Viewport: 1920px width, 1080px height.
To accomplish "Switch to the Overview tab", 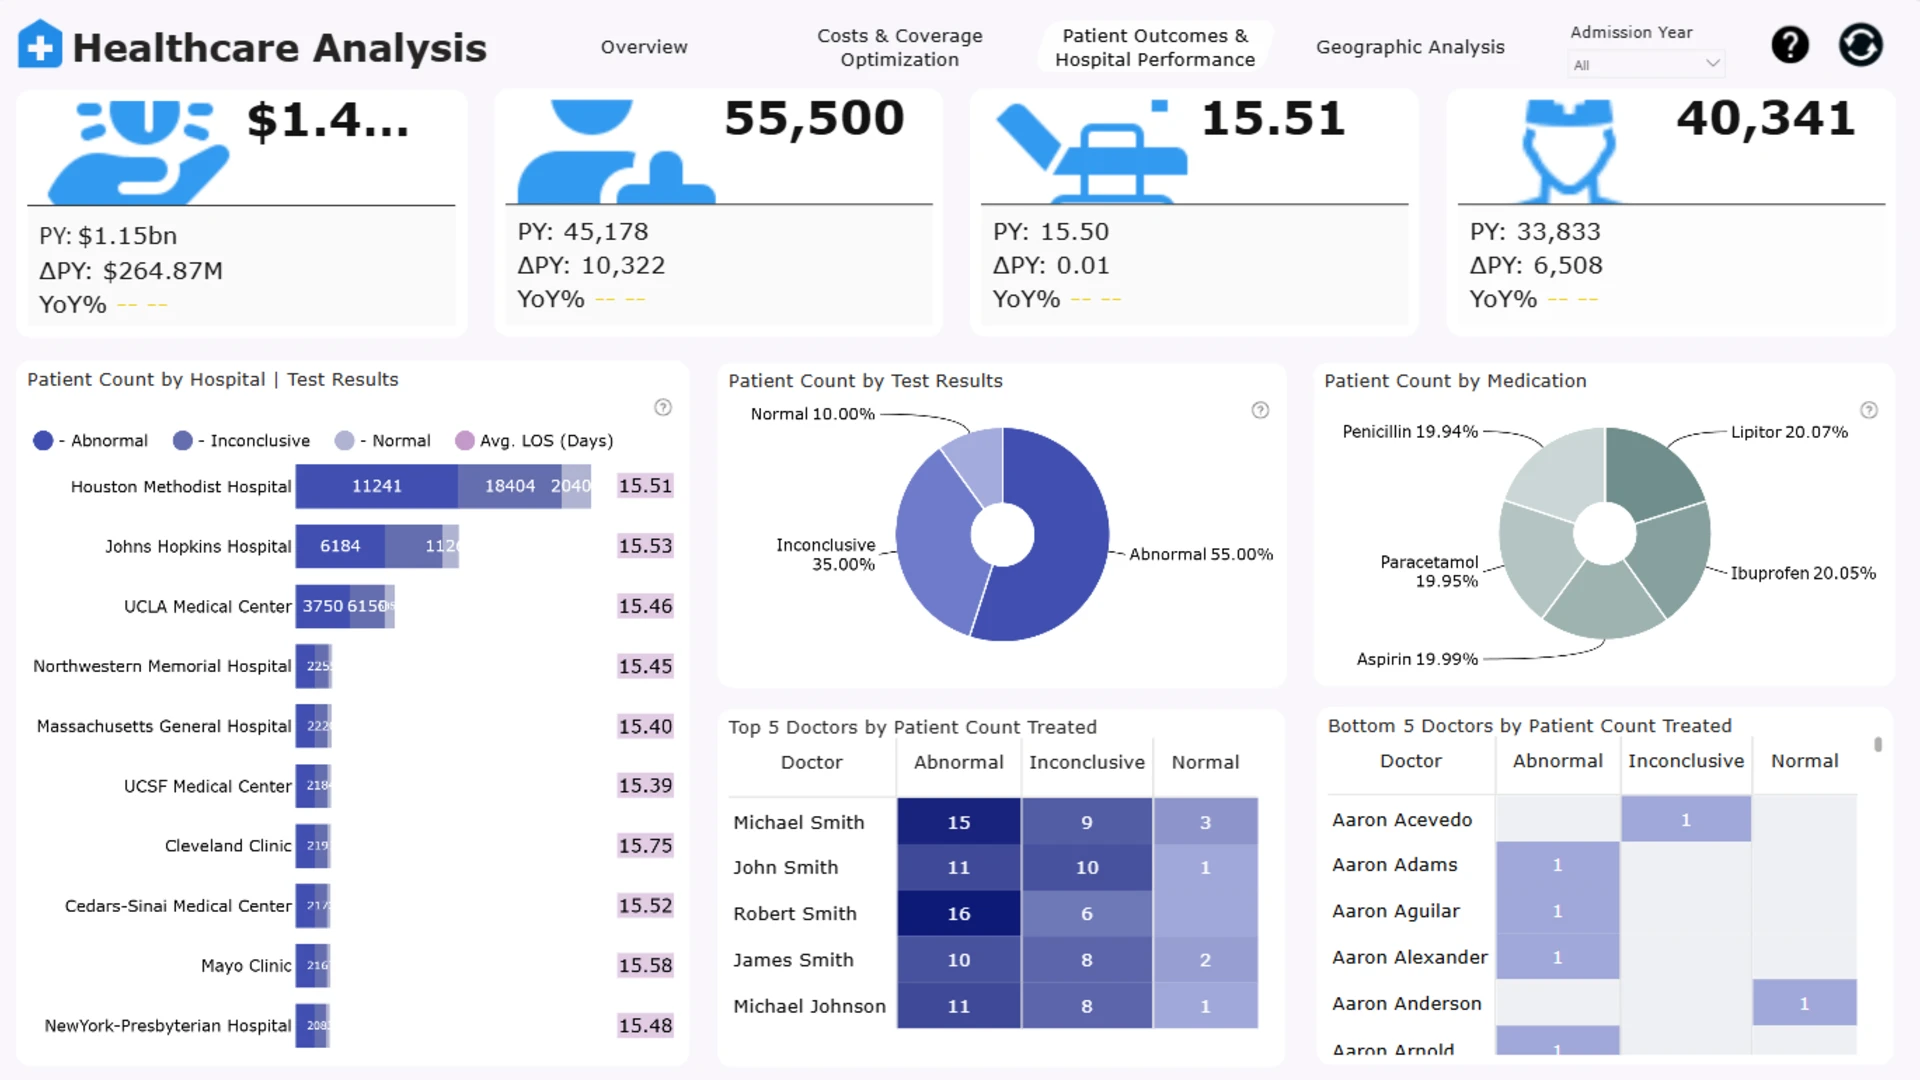I will pyautogui.click(x=644, y=47).
